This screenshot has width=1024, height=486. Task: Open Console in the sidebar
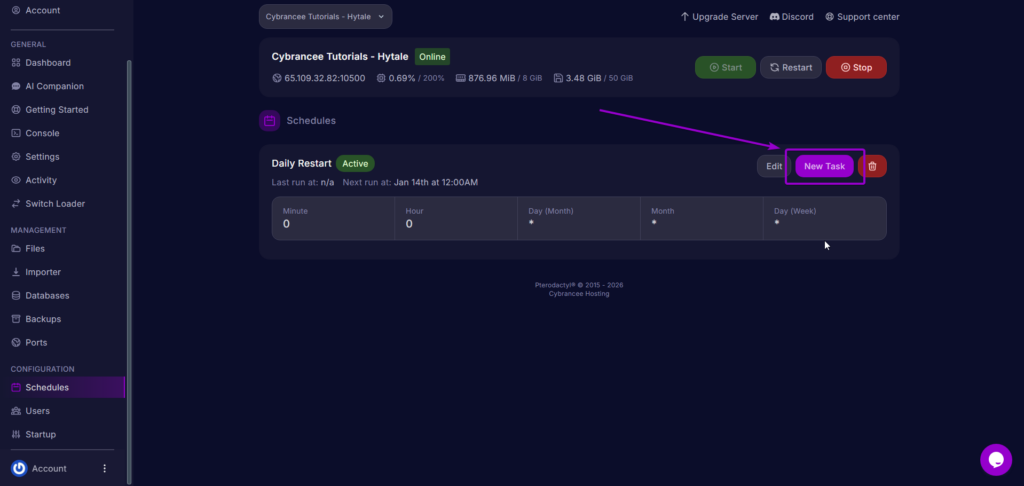coord(41,133)
